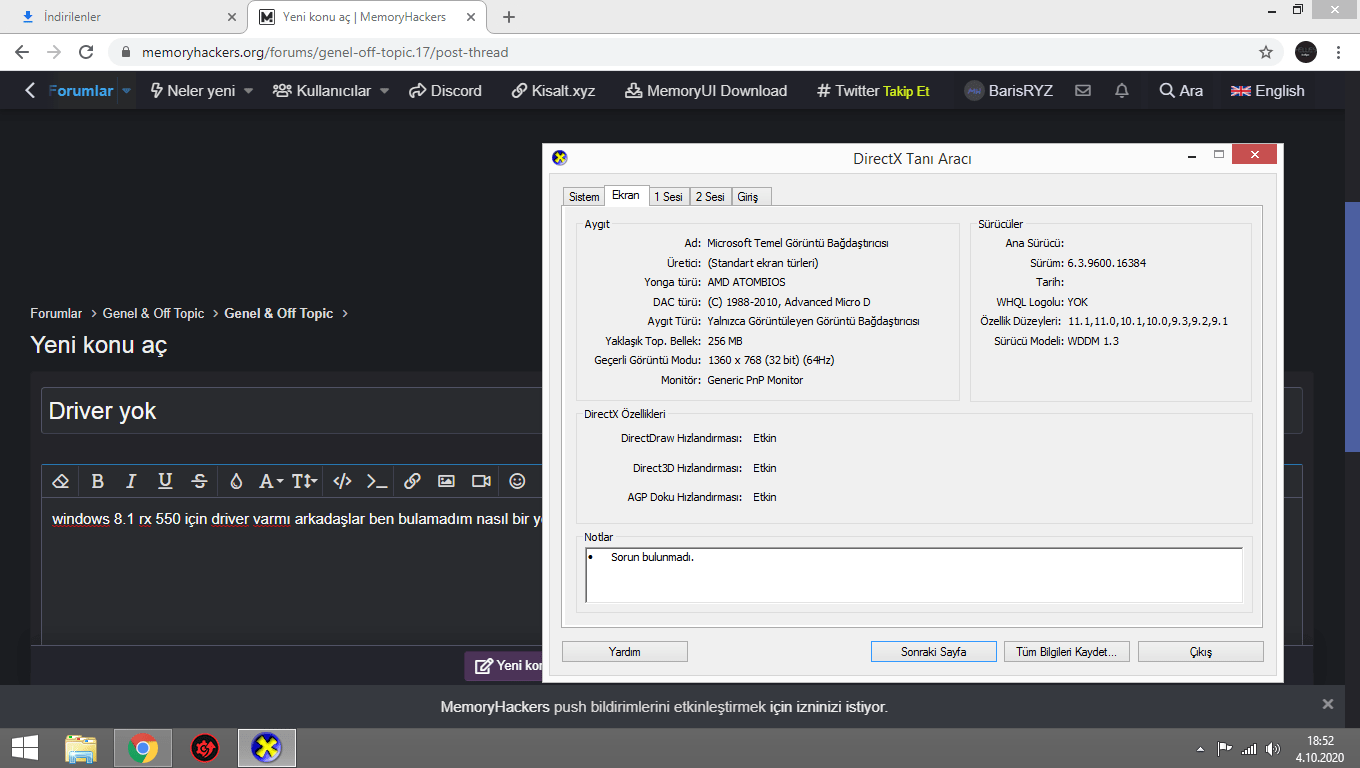Toggle underline formatting in editor
This screenshot has height=768, width=1360.
coord(165,481)
